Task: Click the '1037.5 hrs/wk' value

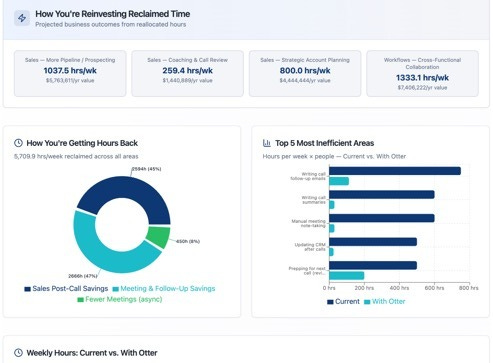Action: coord(70,71)
